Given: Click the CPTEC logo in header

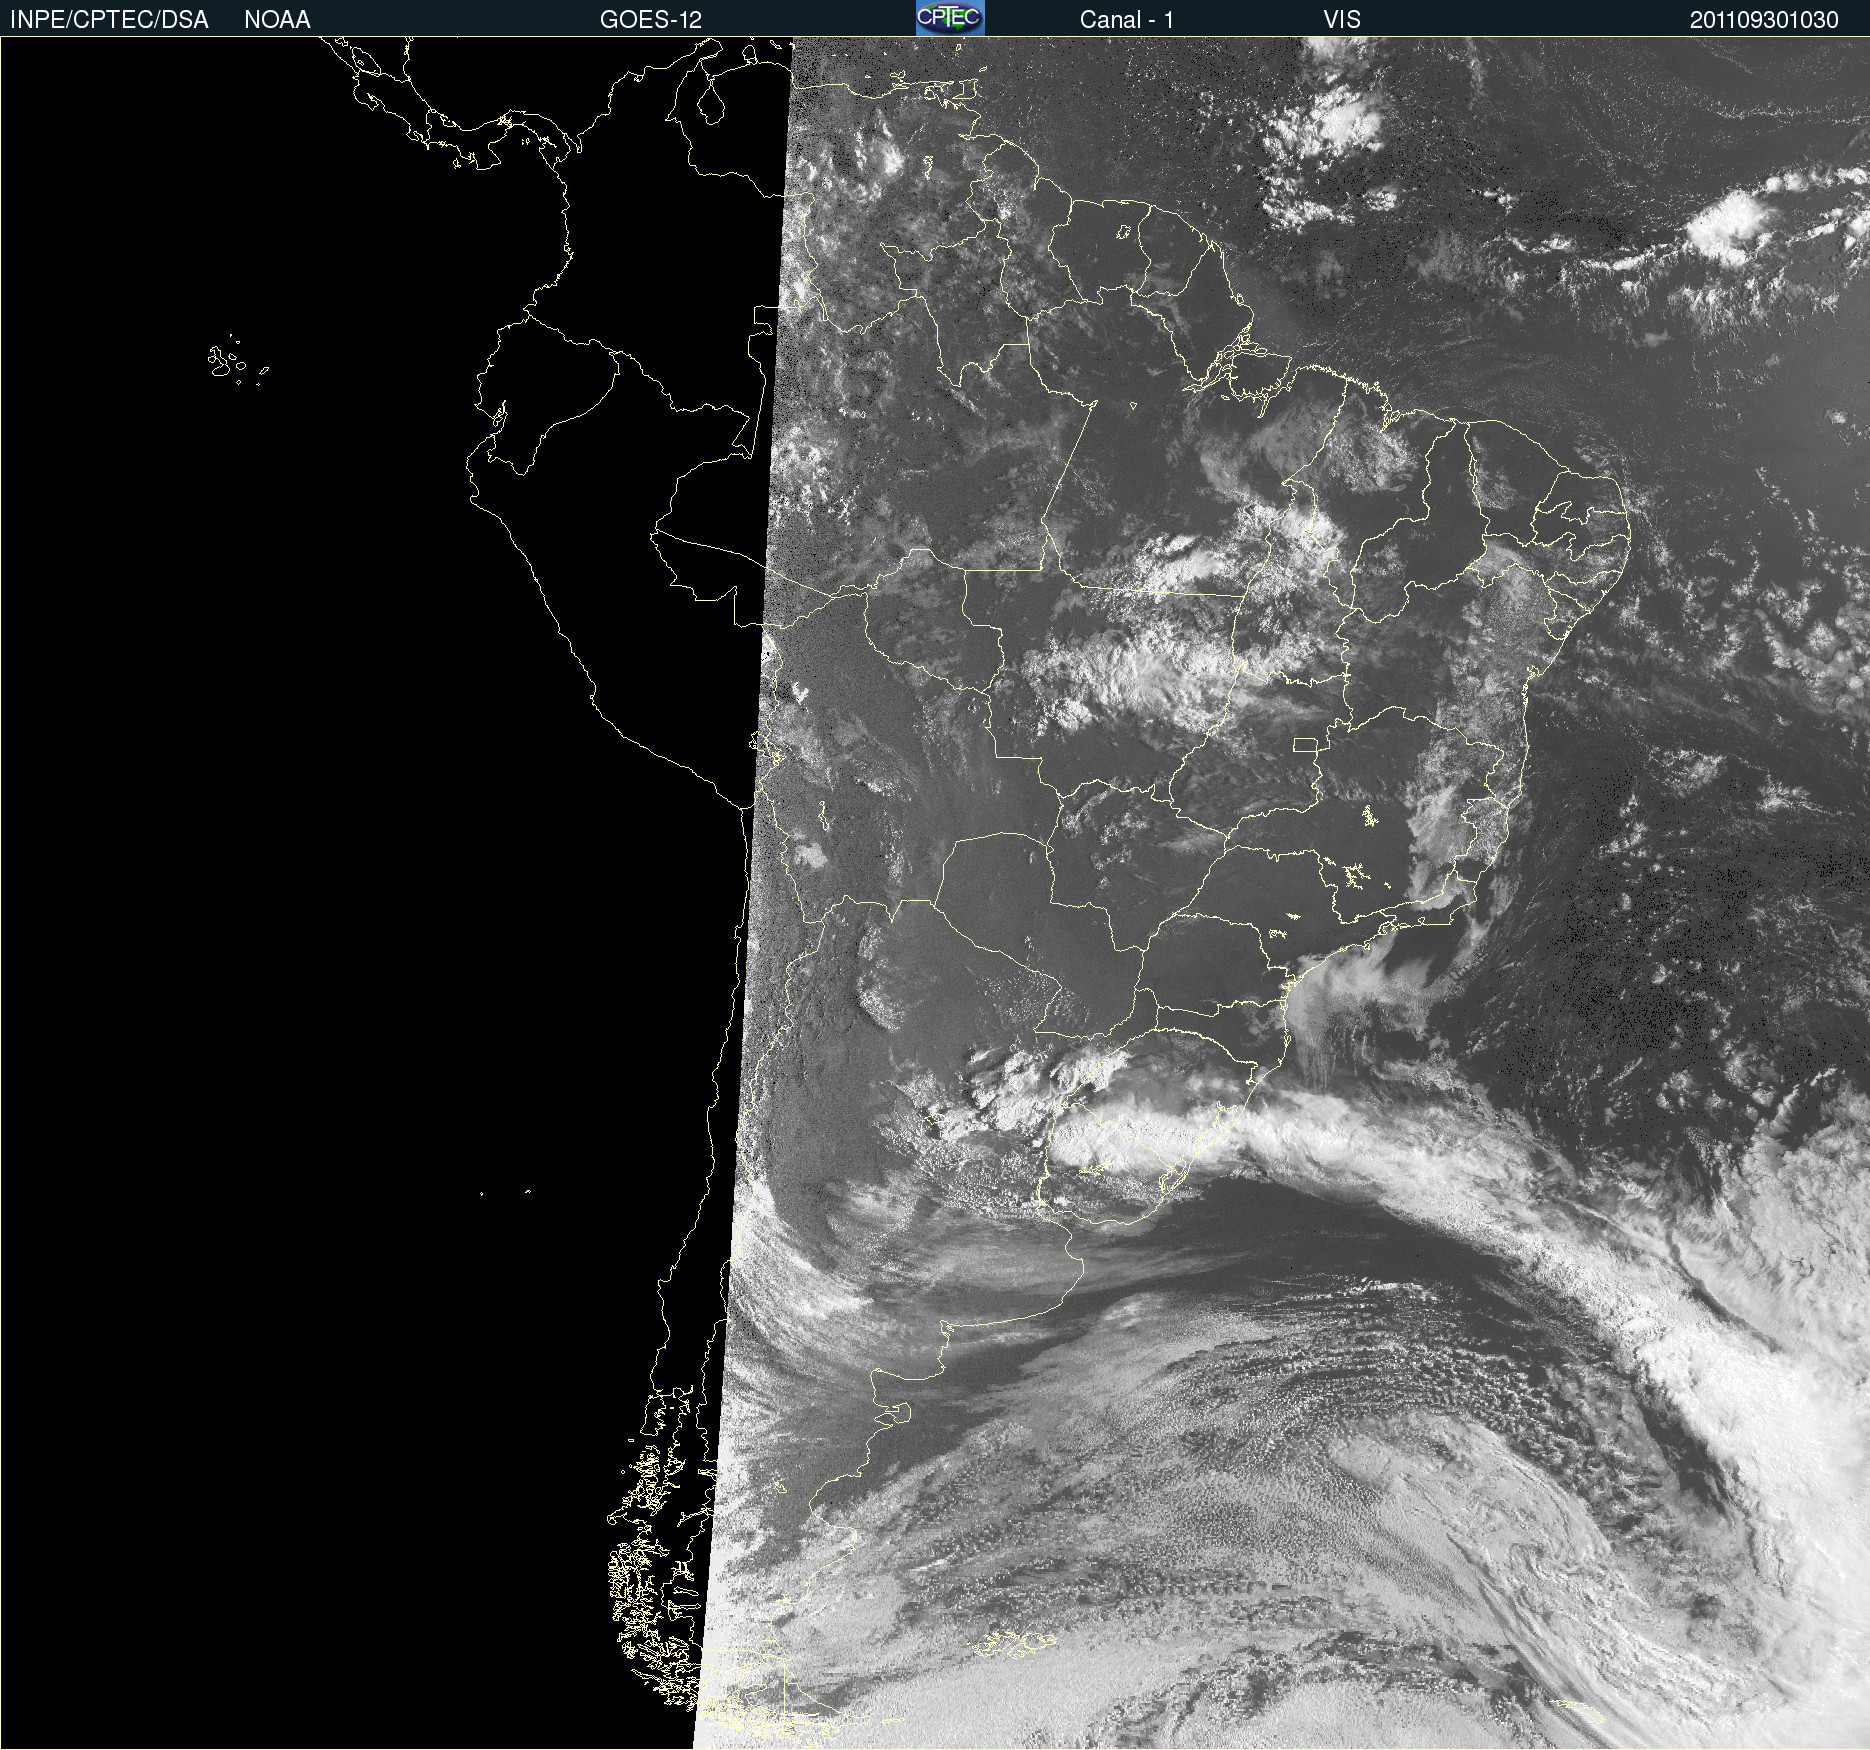Looking at the screenshot, I should (x=950, y=18).
